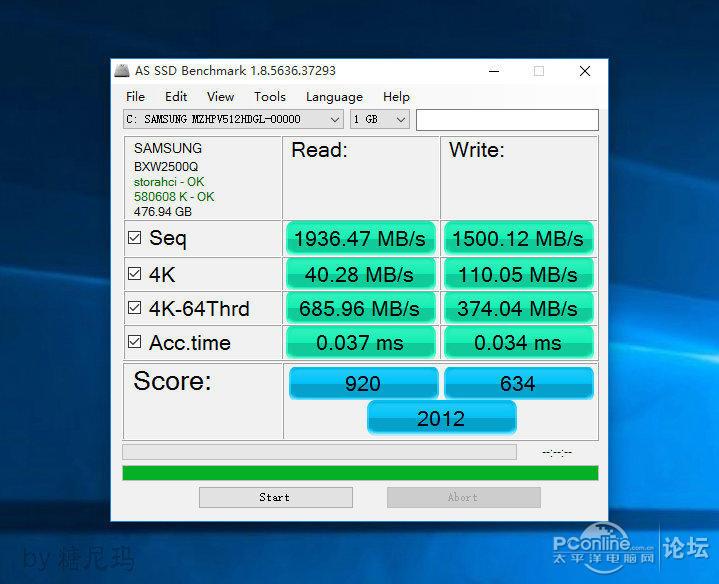Click the 580608 K - OK alignment status
The height and width of the screenshot is (584, 719).
(174, 197)
